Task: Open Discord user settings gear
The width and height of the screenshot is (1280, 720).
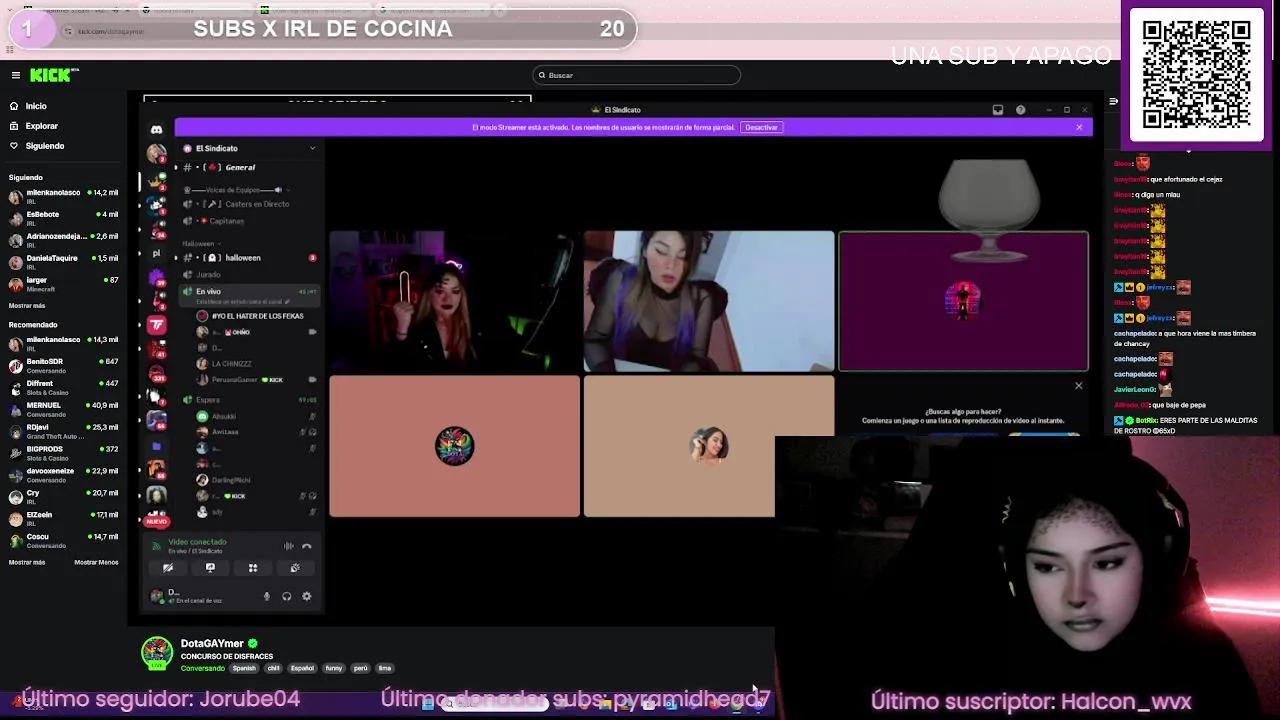Action: 307,596
